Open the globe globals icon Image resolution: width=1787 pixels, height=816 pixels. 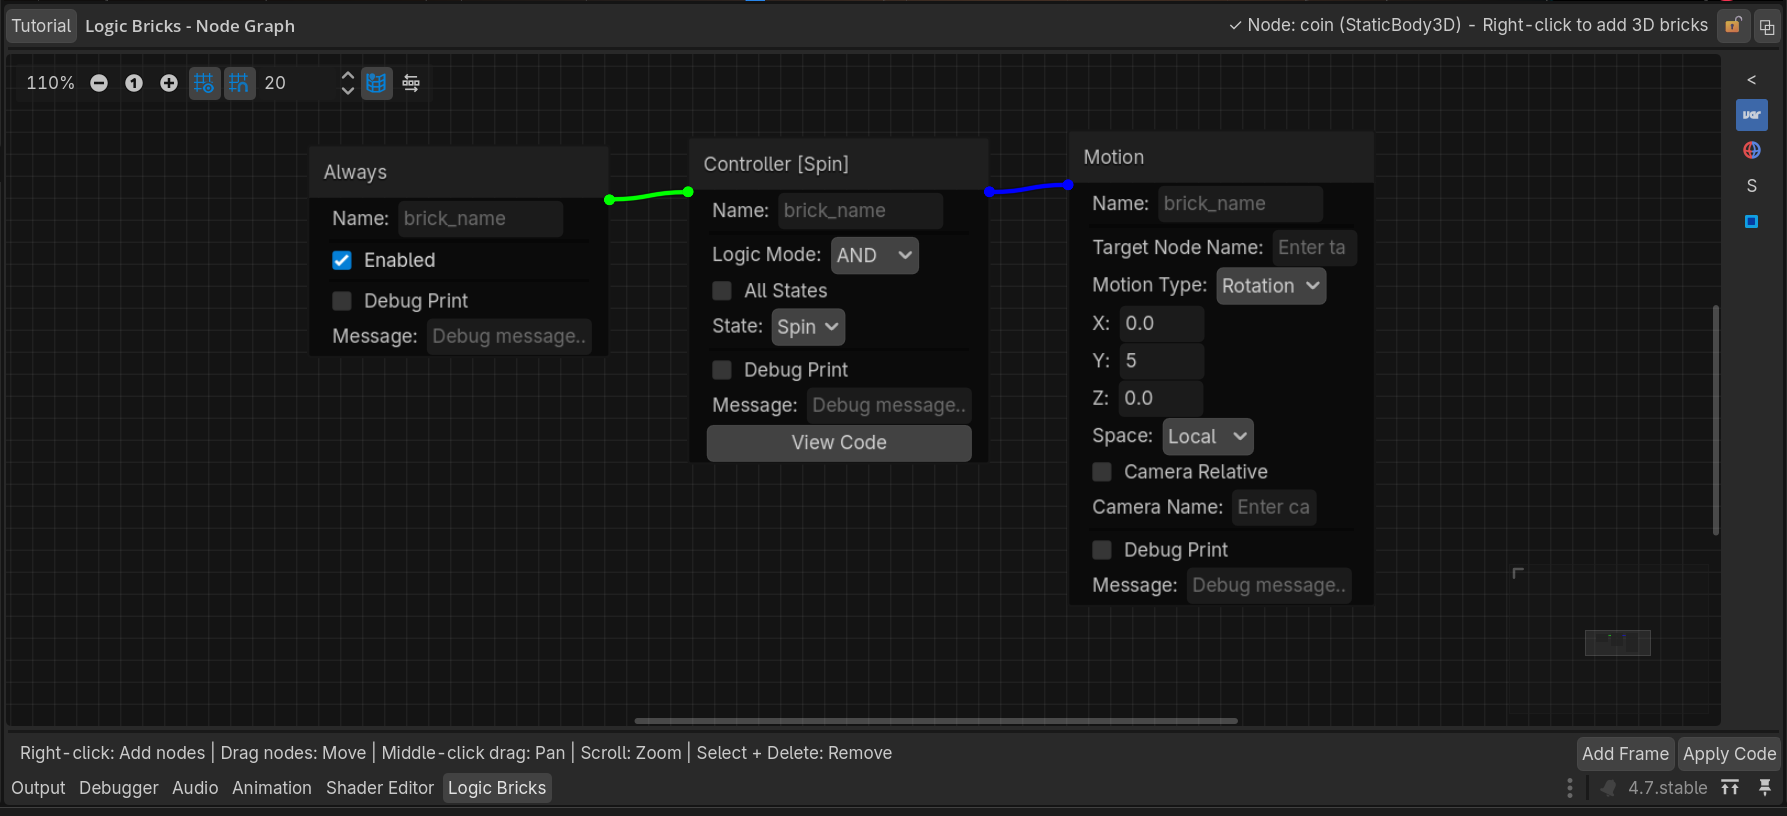(1751, 150)
